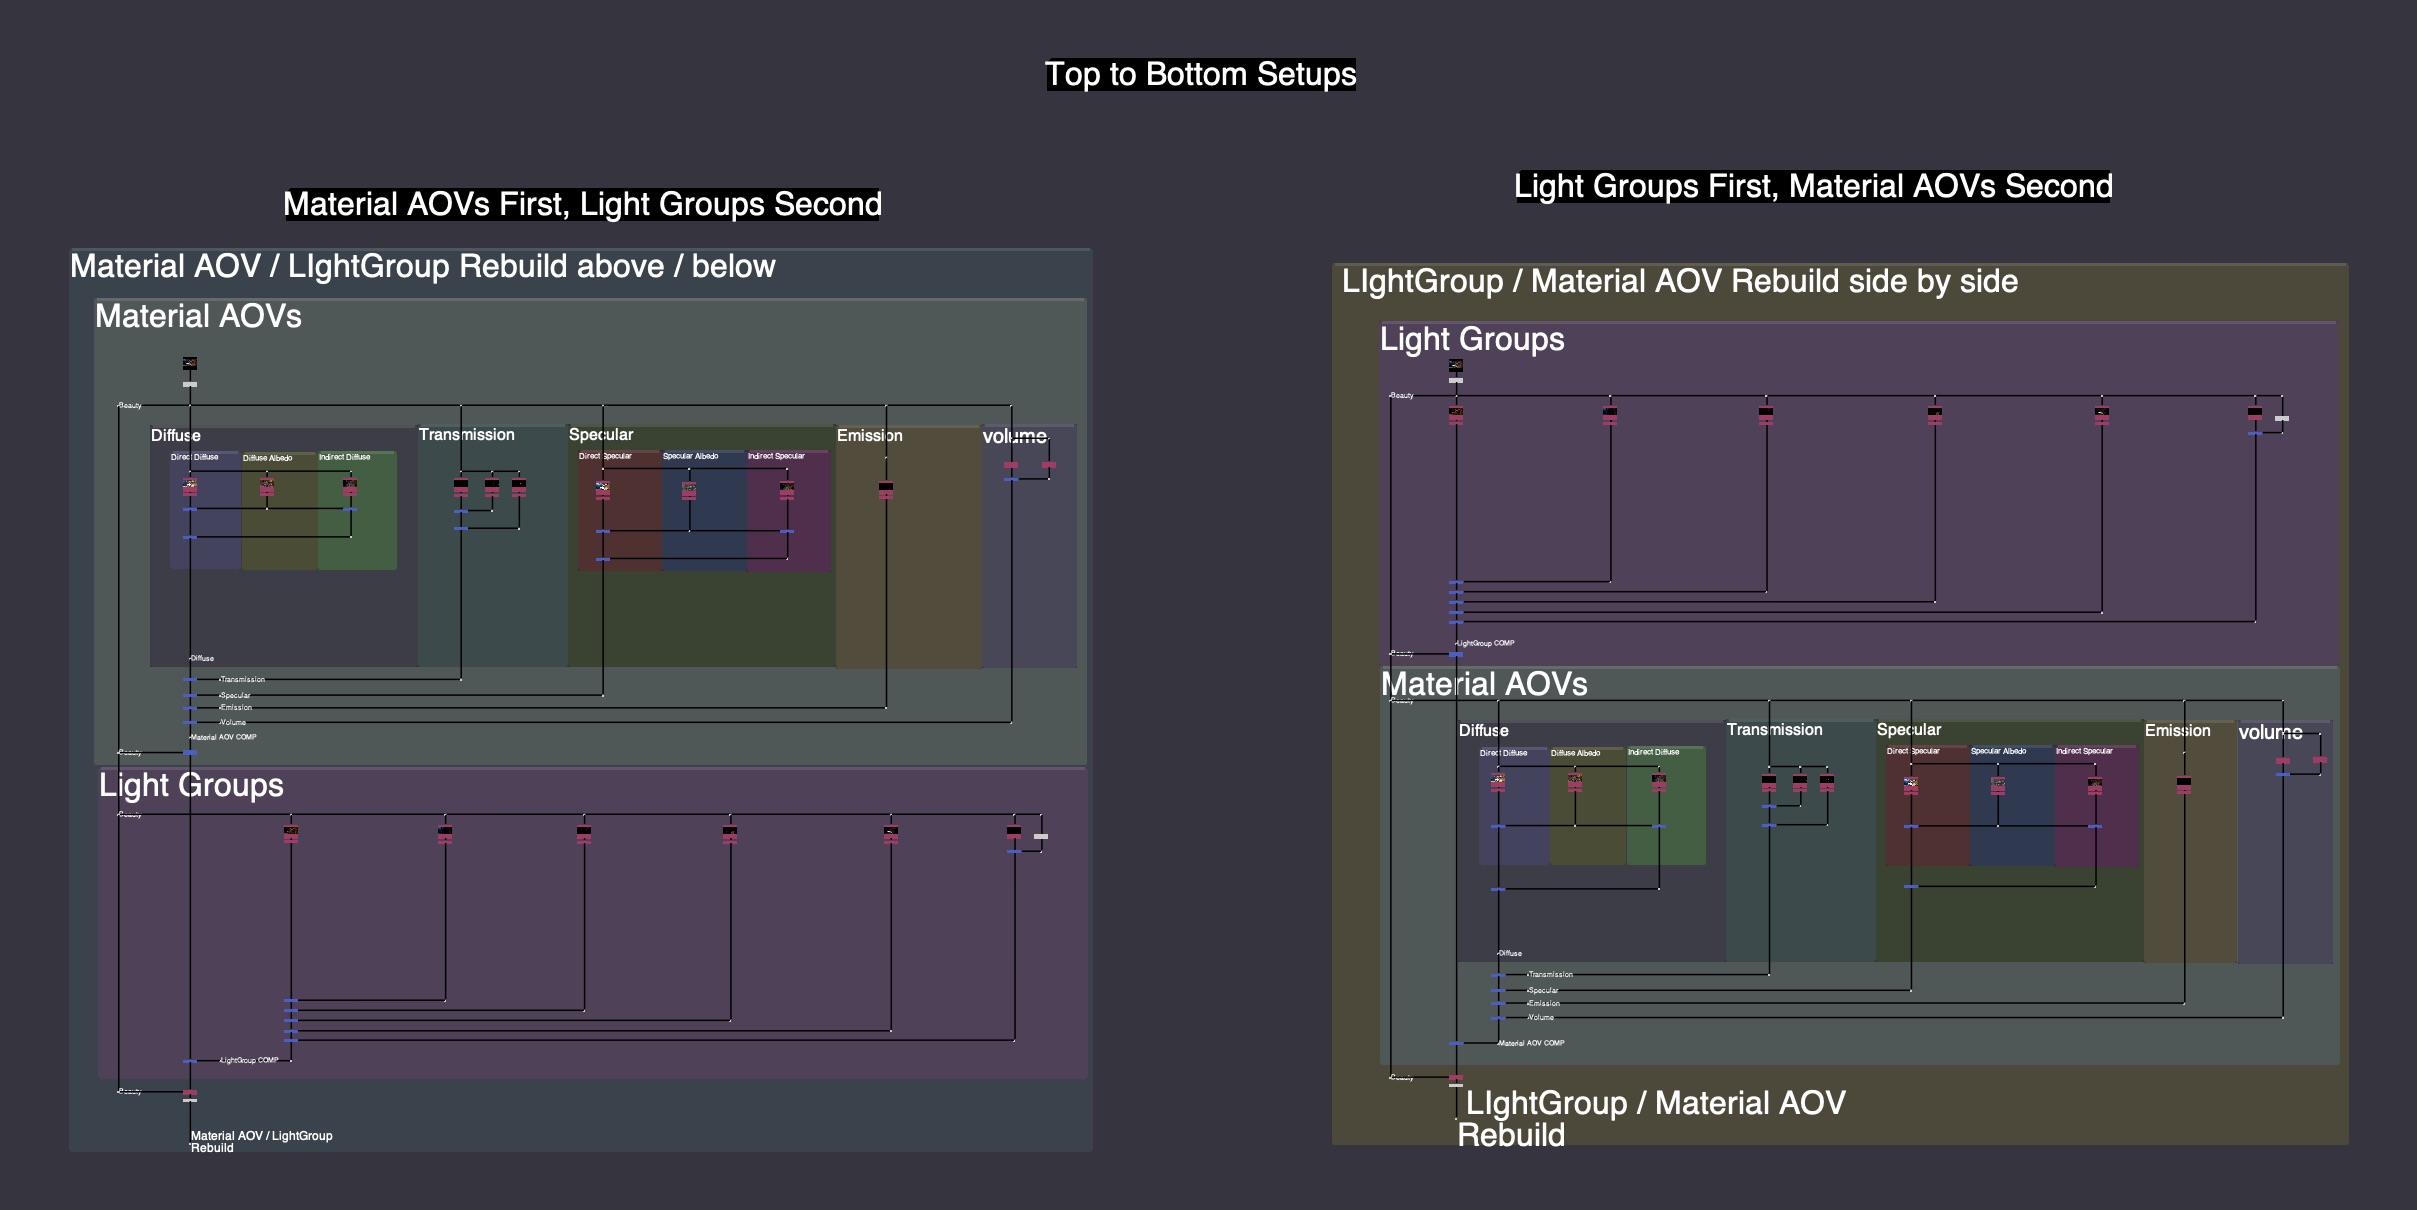Screen dimensions: 2417x1210
Task: Click 'Material AOV COMP' dot label in left setup
Action: point(223,737)
